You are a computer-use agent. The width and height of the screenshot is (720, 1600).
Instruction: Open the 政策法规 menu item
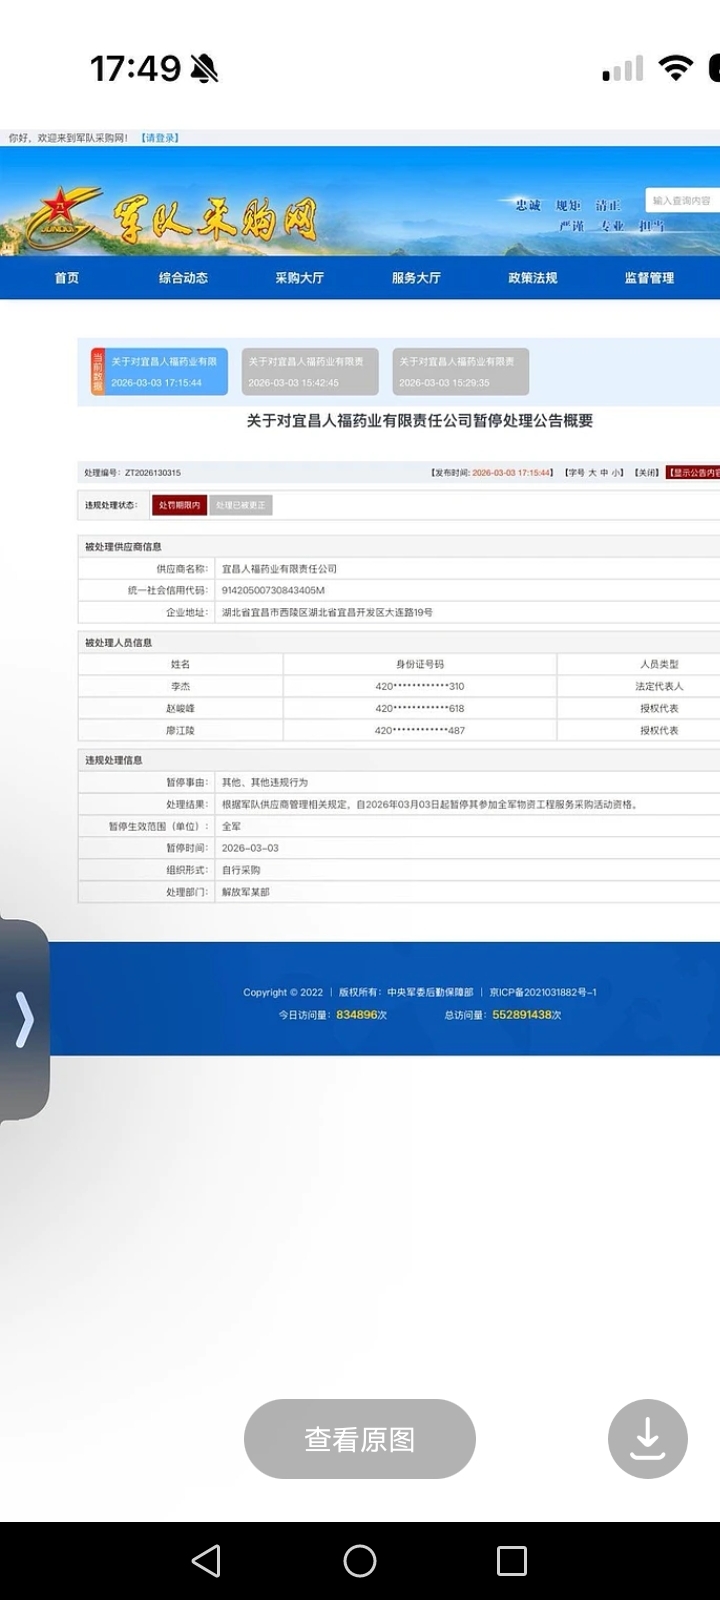coord(533,278)
